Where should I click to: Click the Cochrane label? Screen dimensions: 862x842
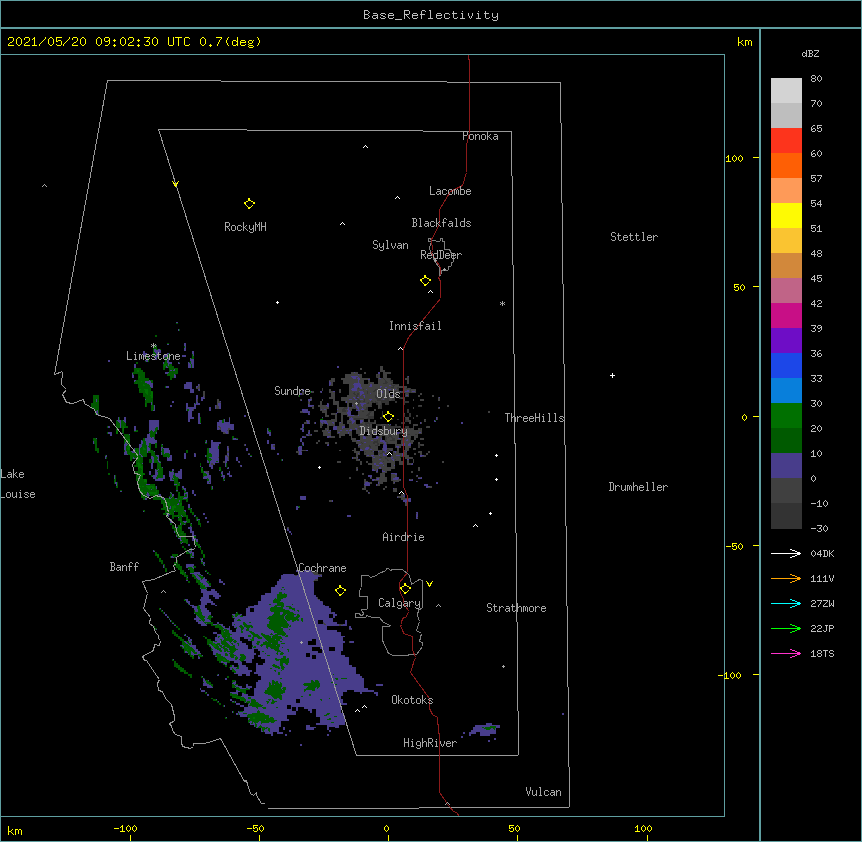(x=322, y=568)
